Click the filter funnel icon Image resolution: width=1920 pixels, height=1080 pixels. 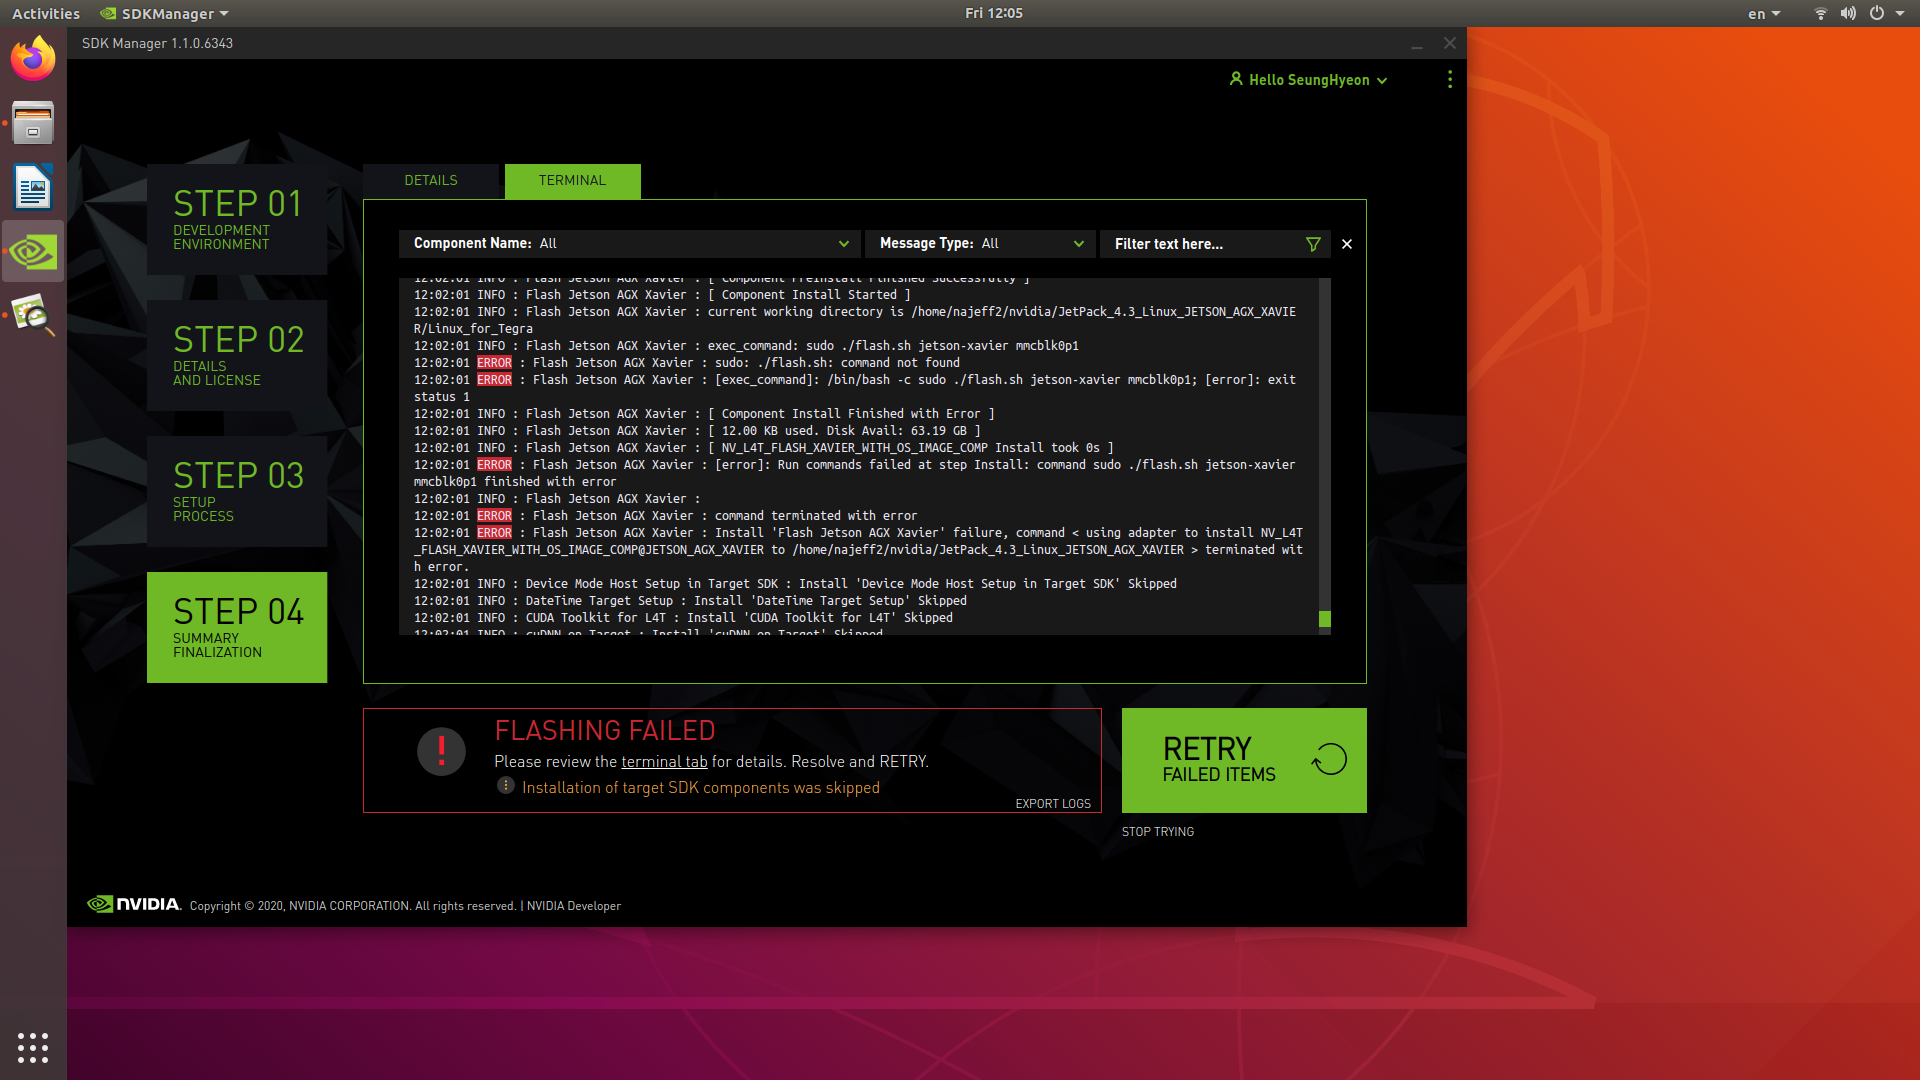coord(1313,244)
